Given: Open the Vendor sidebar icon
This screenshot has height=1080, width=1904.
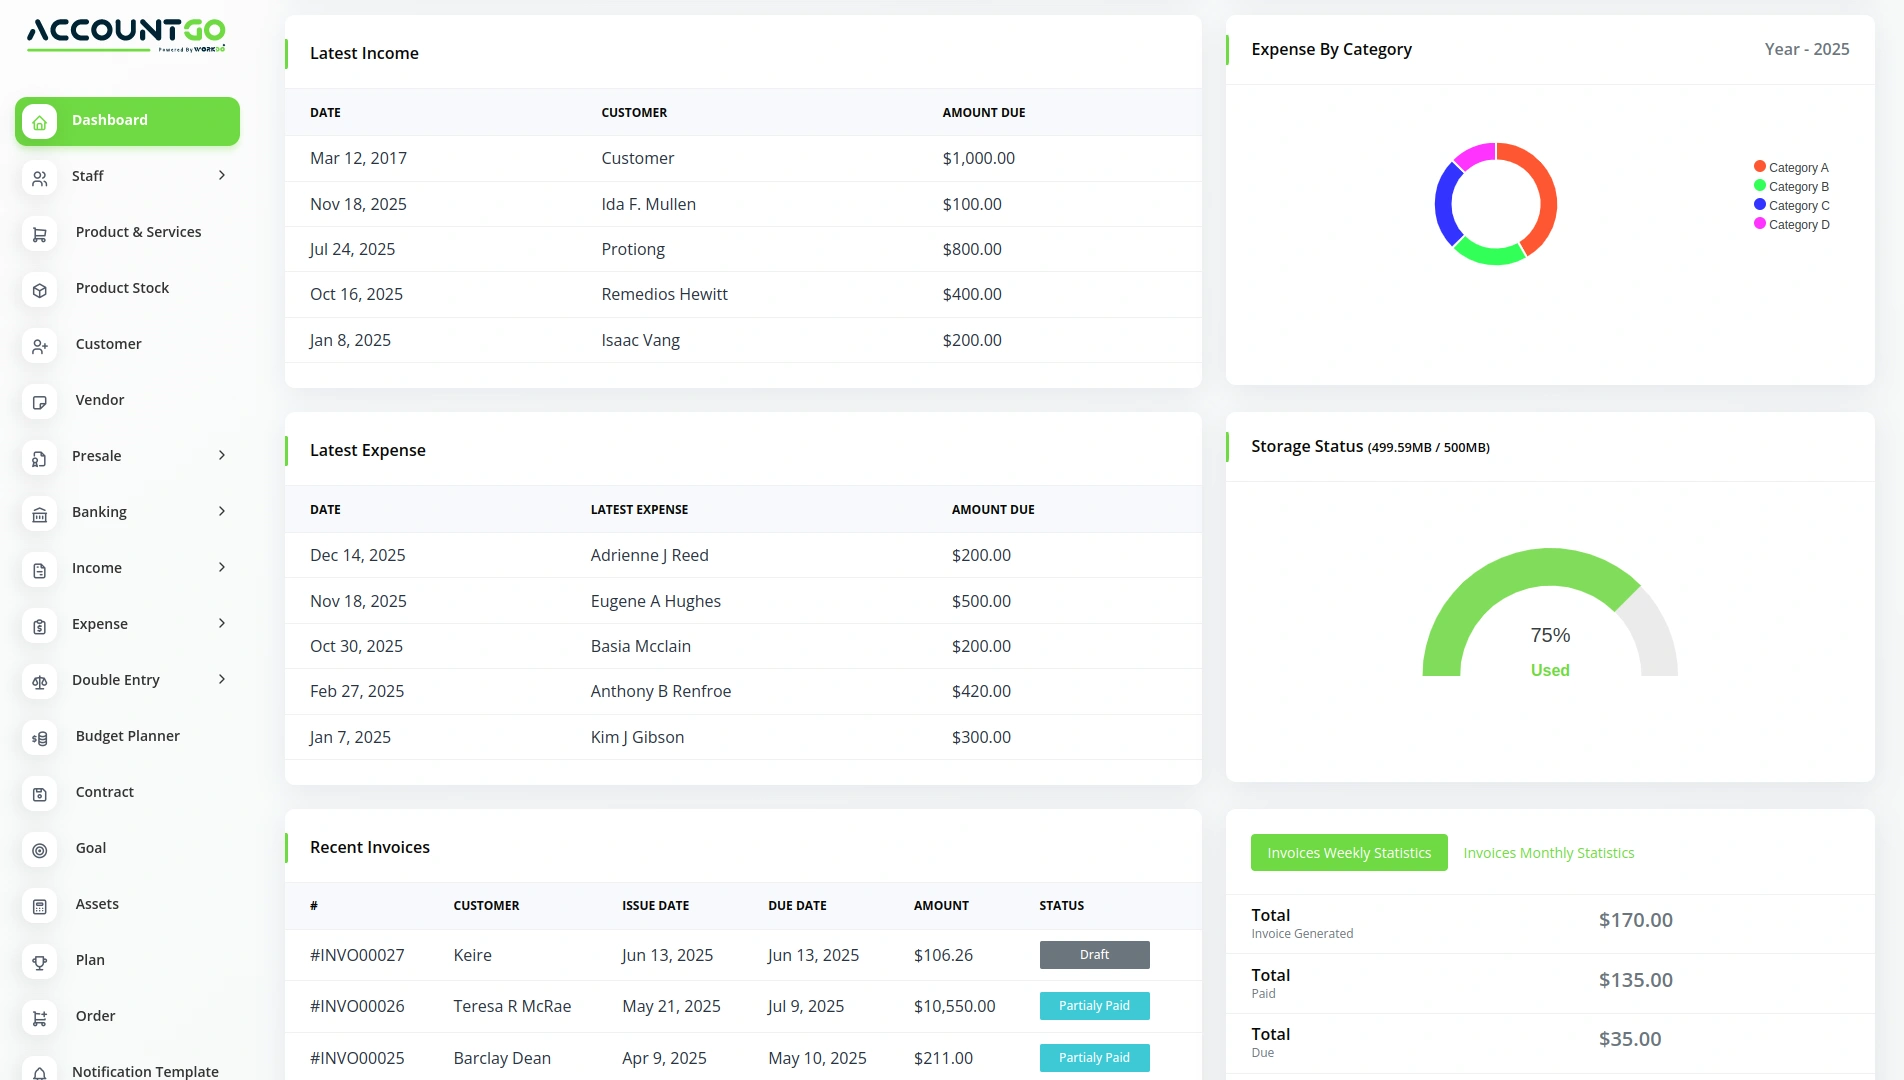Looking at the screenshot, I should [39, 402].
